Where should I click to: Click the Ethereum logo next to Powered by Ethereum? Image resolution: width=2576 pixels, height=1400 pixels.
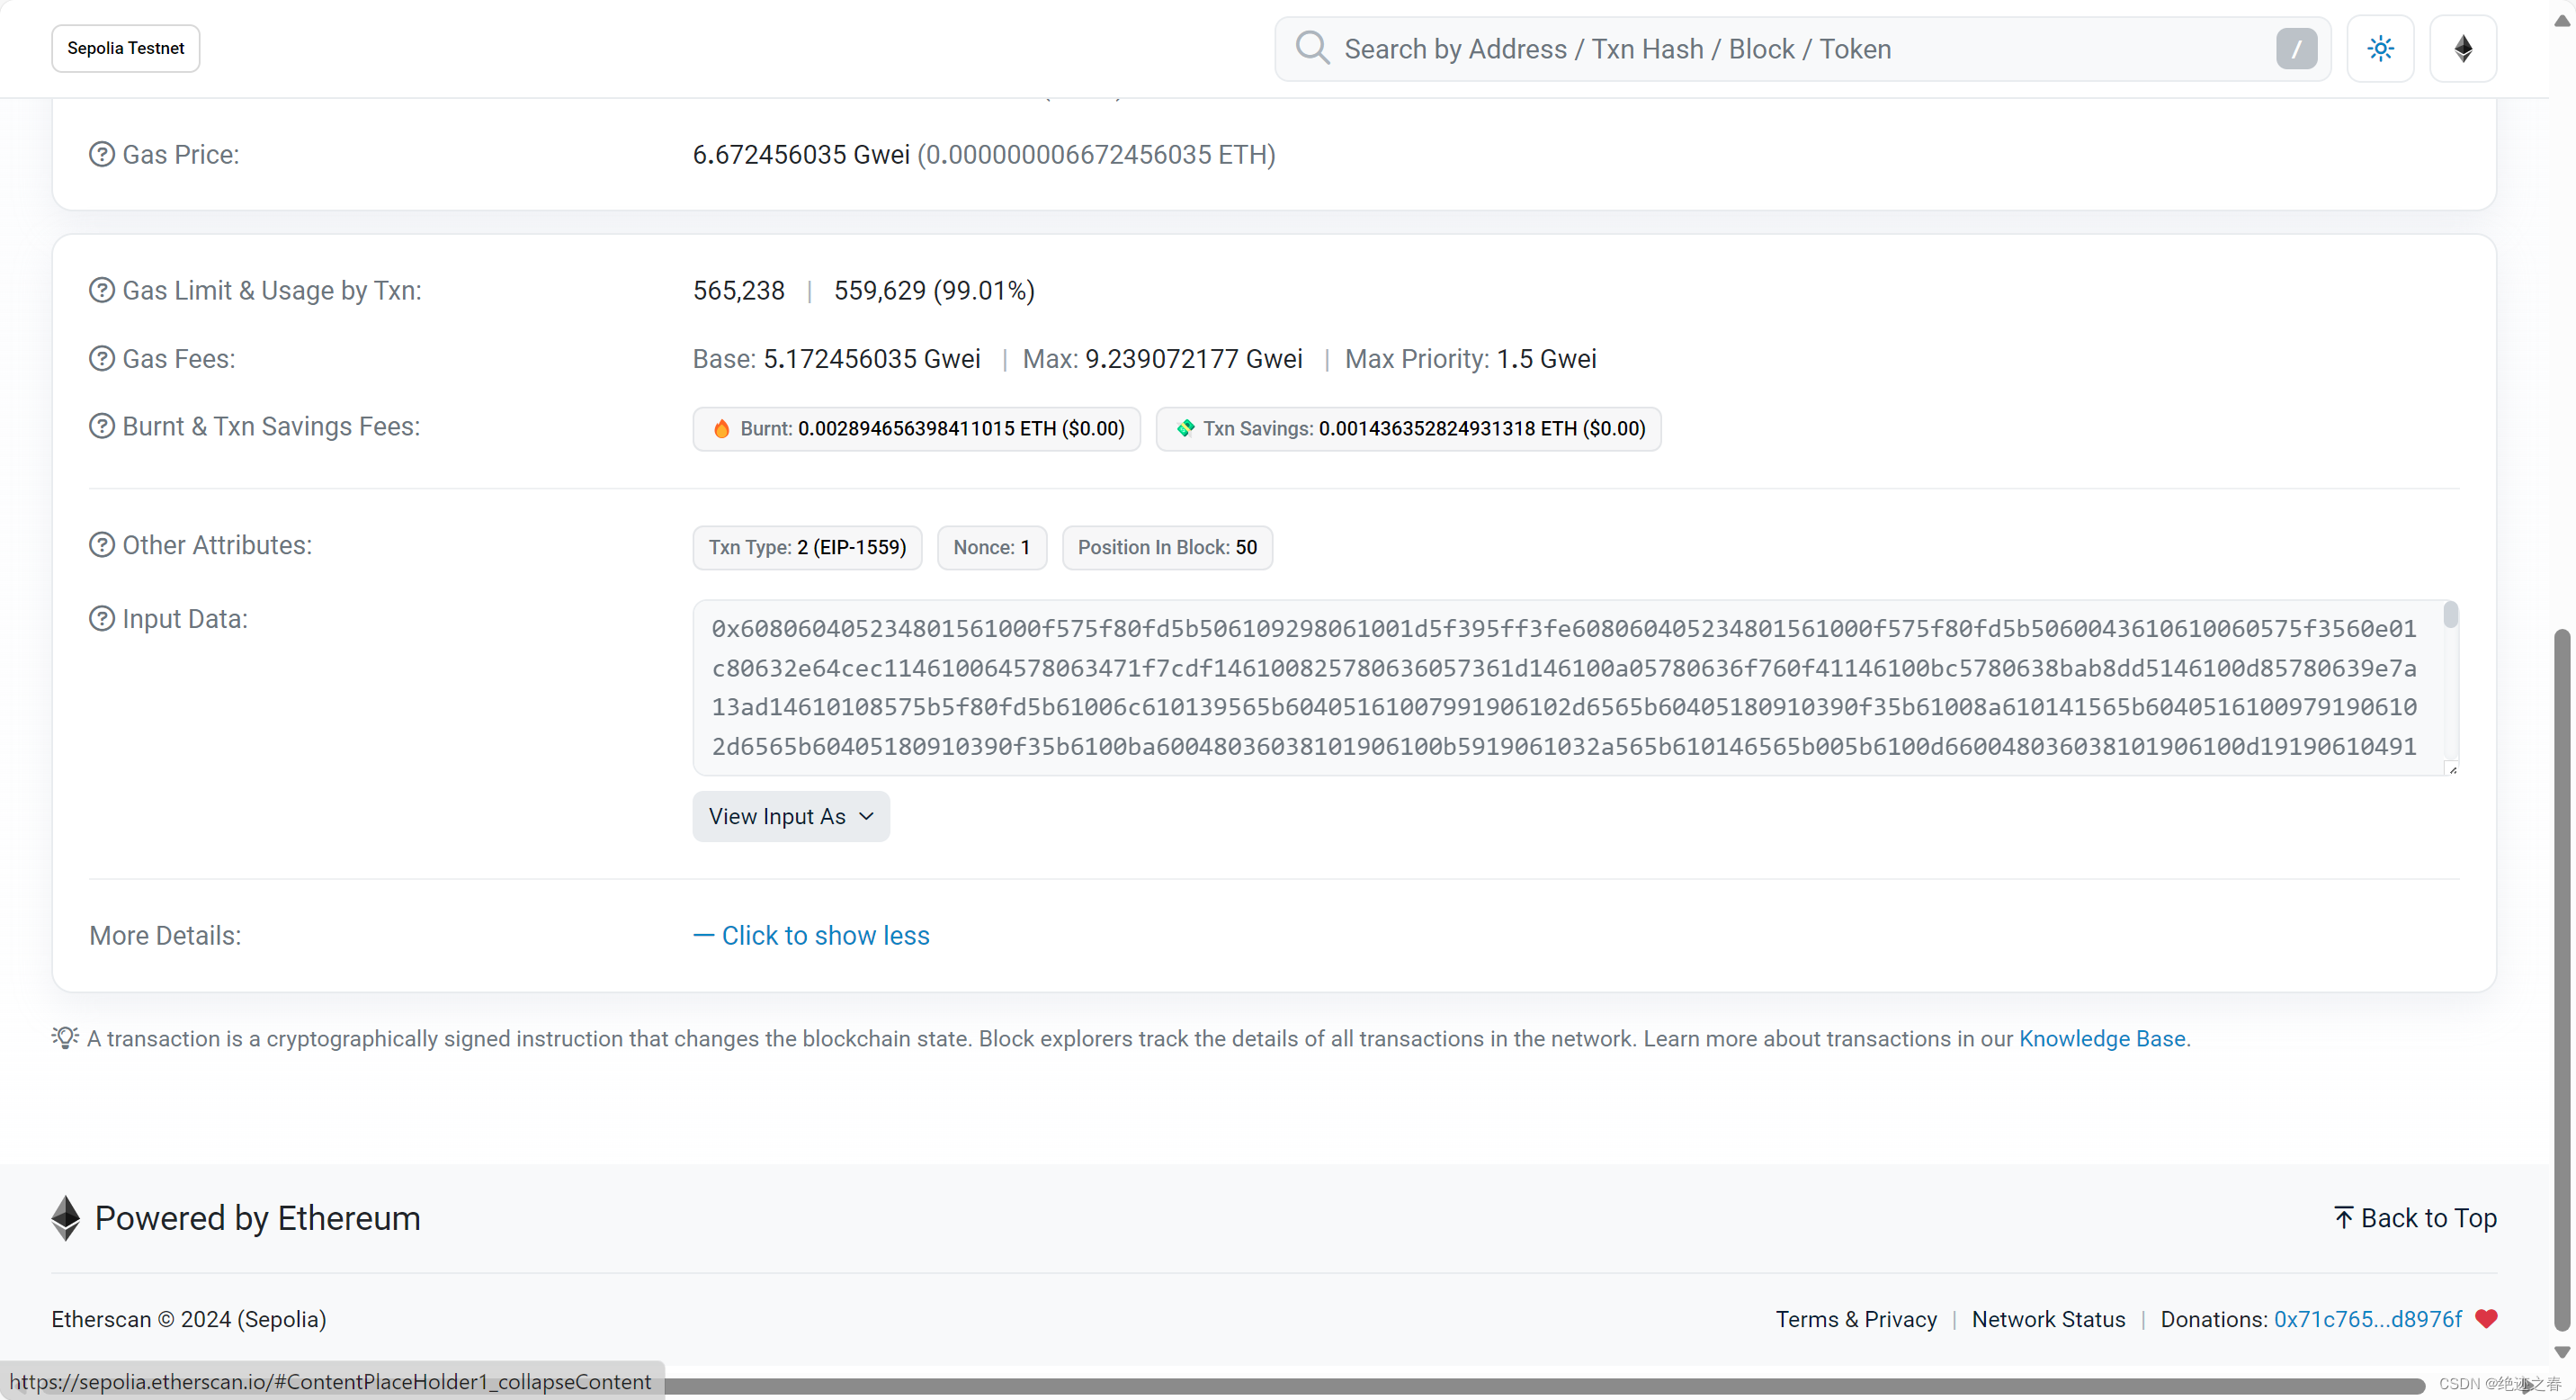[65, 1218]
